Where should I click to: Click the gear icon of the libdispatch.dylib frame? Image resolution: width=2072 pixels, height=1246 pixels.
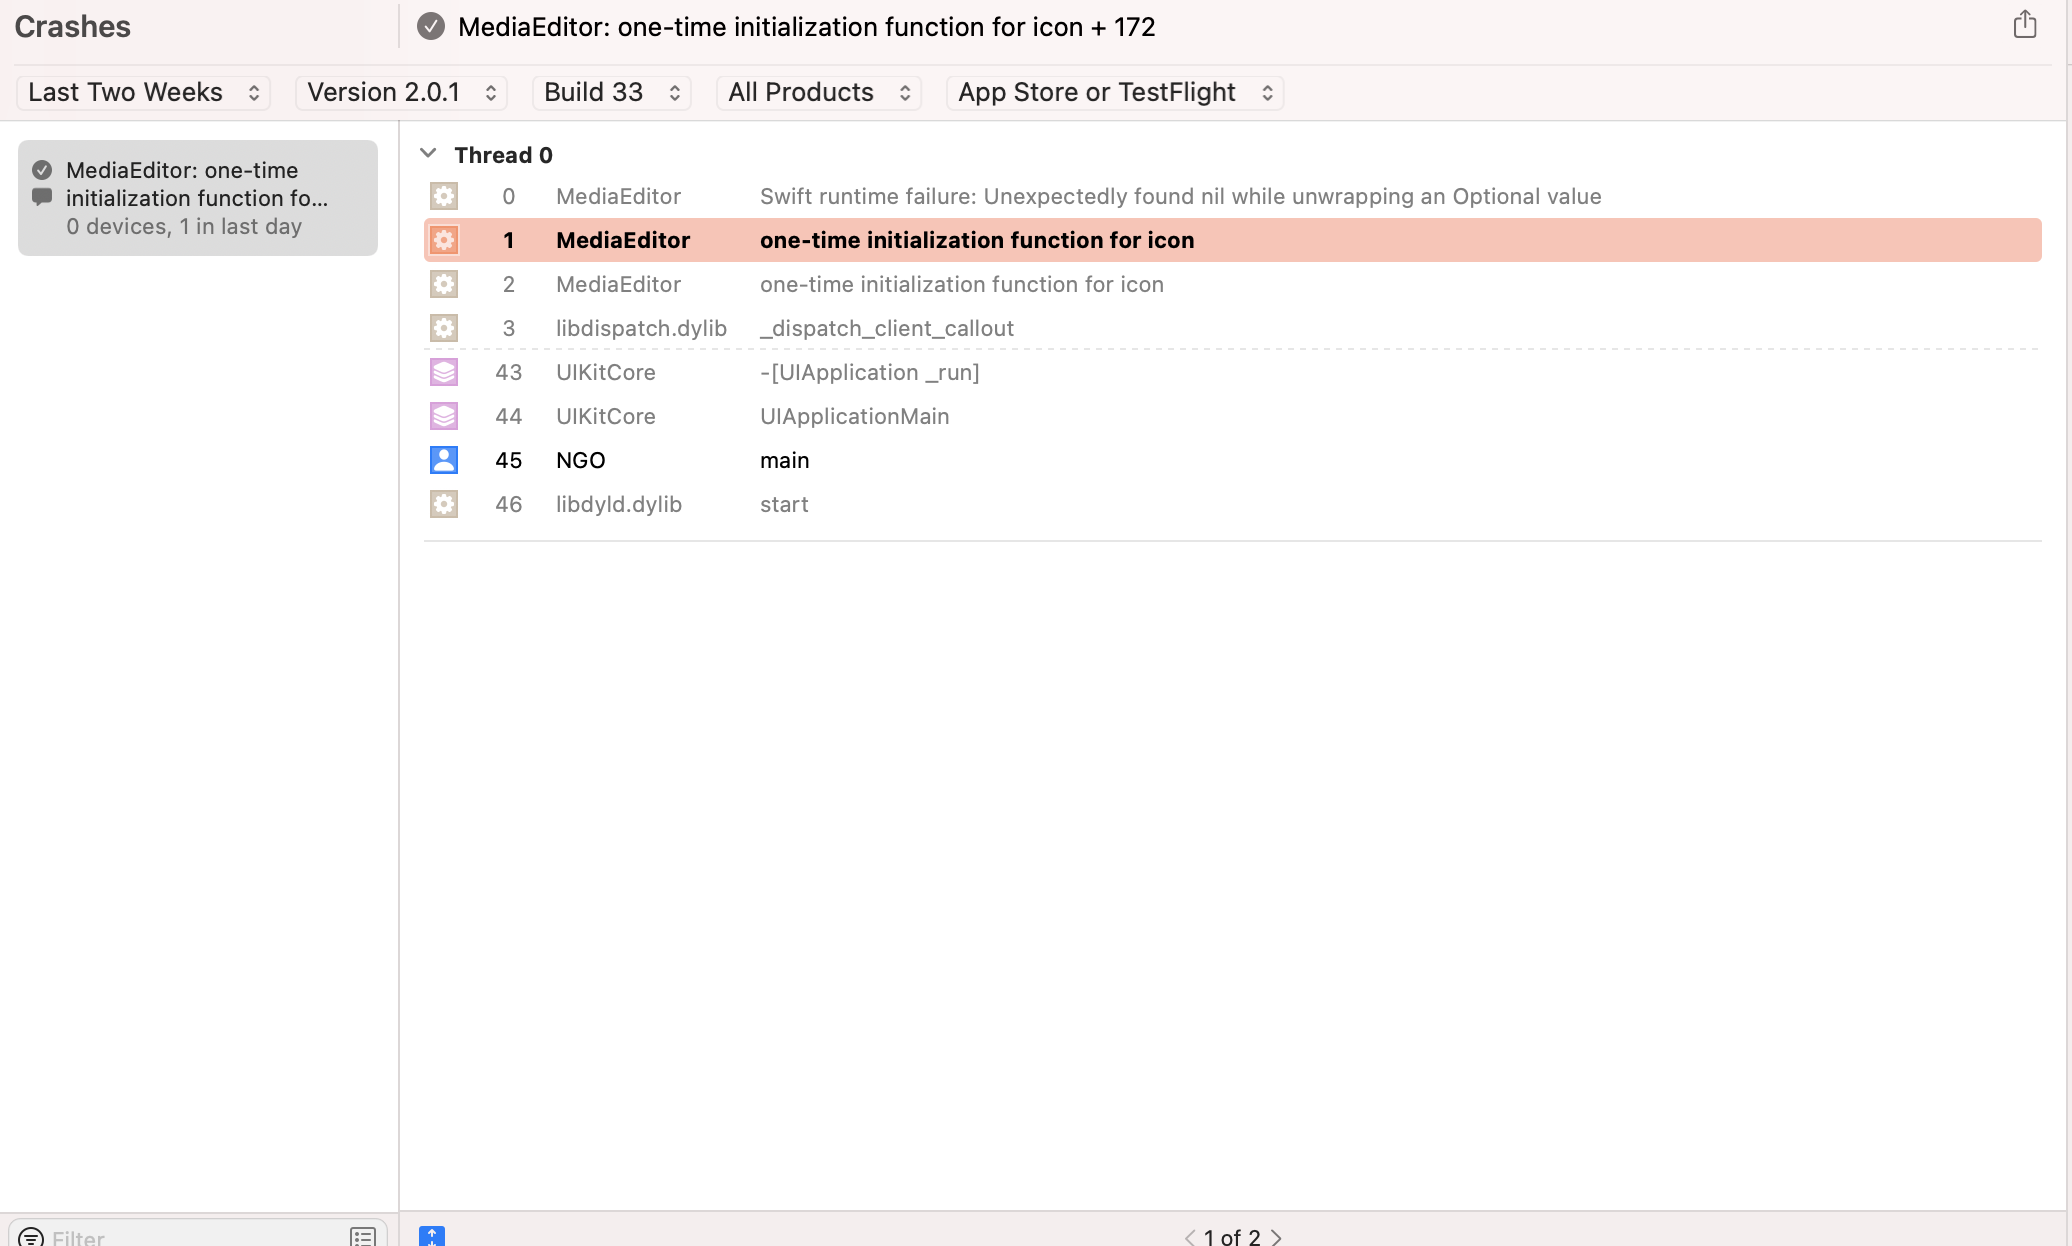coord(444,328)
